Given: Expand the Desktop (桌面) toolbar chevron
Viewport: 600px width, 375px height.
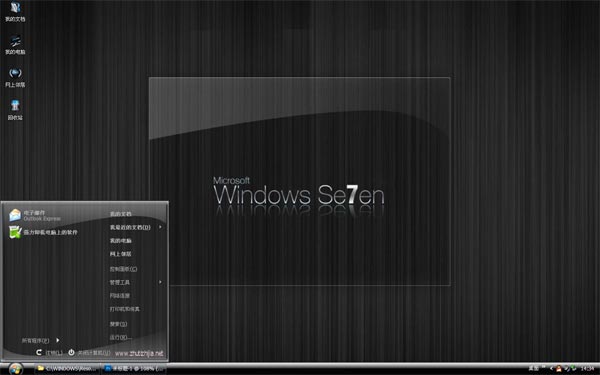Looking at the screenshot, I should 543,366.
